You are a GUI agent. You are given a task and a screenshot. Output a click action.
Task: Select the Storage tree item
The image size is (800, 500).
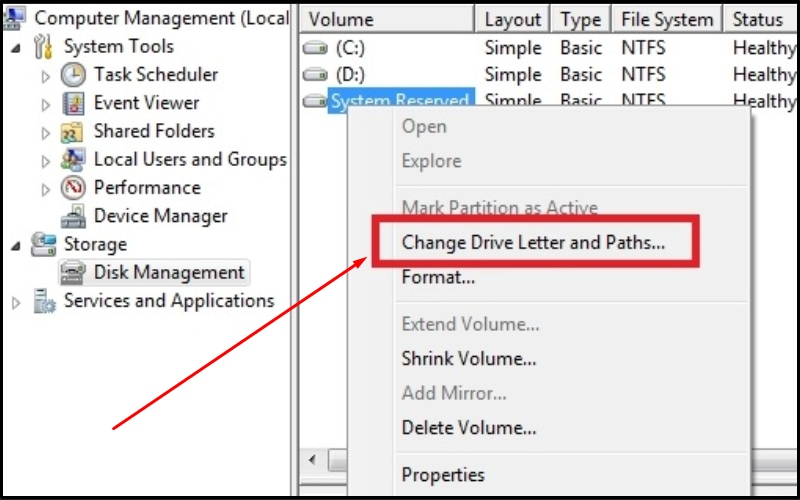(95, 244)
